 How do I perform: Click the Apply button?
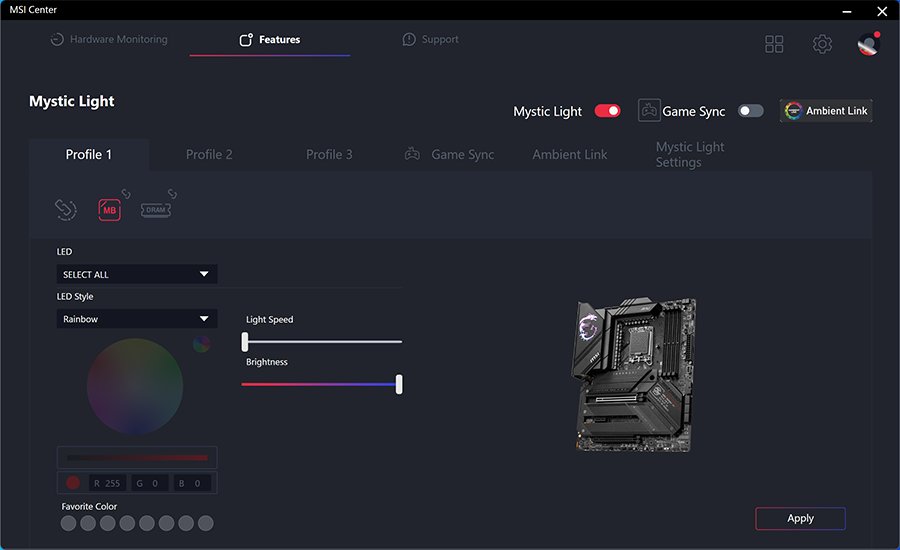point(800,518)
